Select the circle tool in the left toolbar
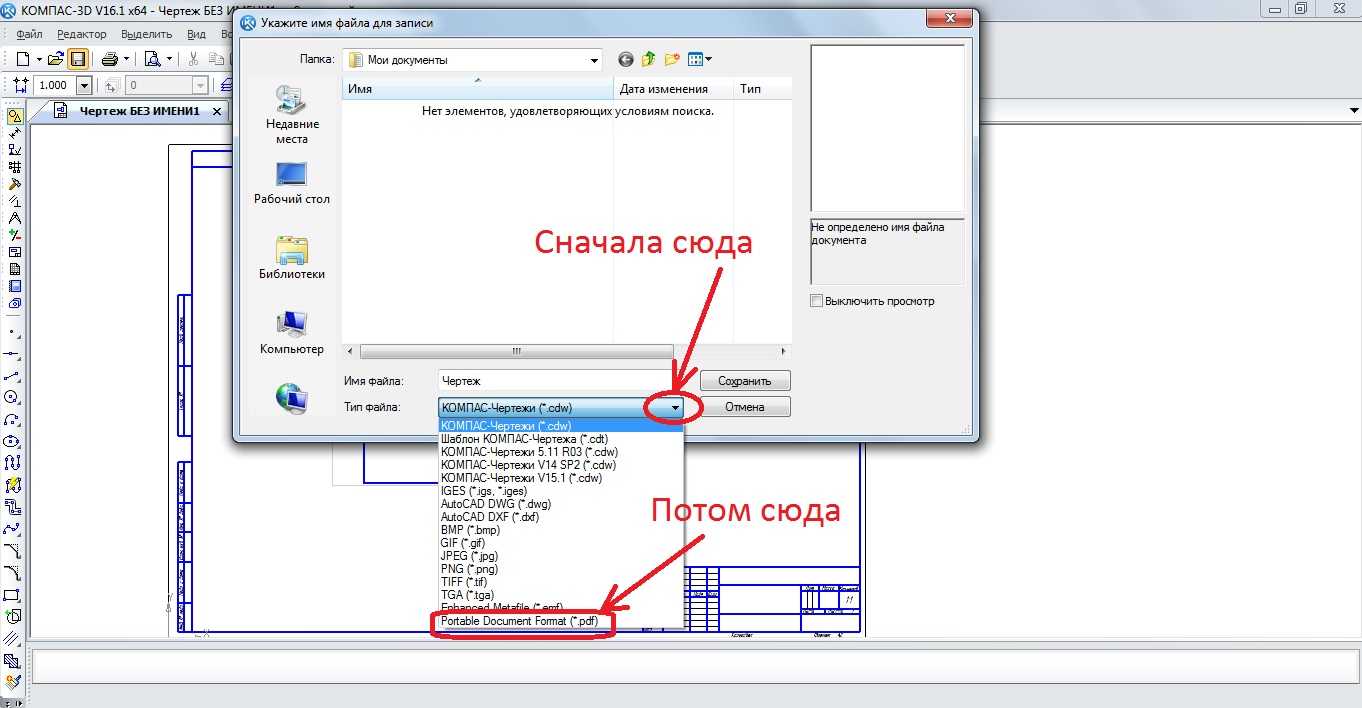Viewport: 1362px width, 708px height. [x=13, y=397]
